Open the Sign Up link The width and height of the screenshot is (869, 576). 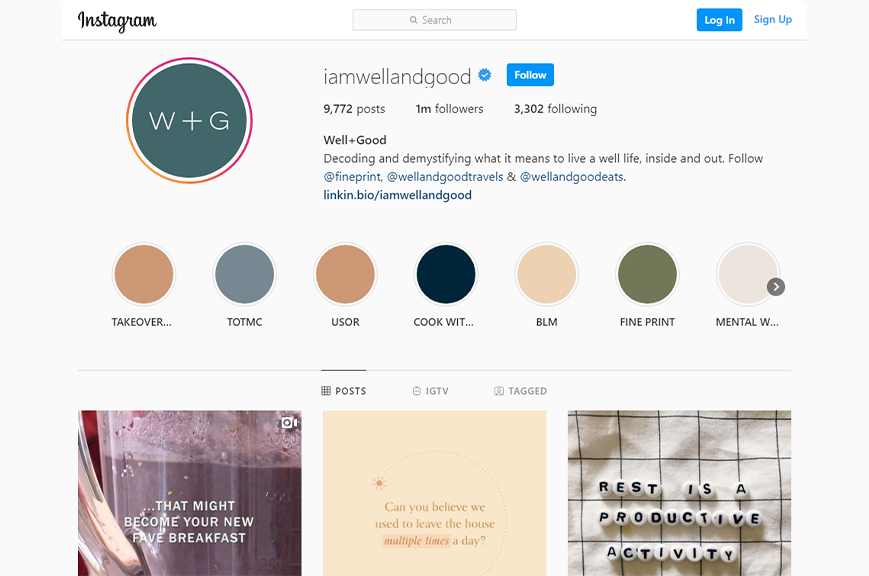pyautogui.click(x=773, y=19)
